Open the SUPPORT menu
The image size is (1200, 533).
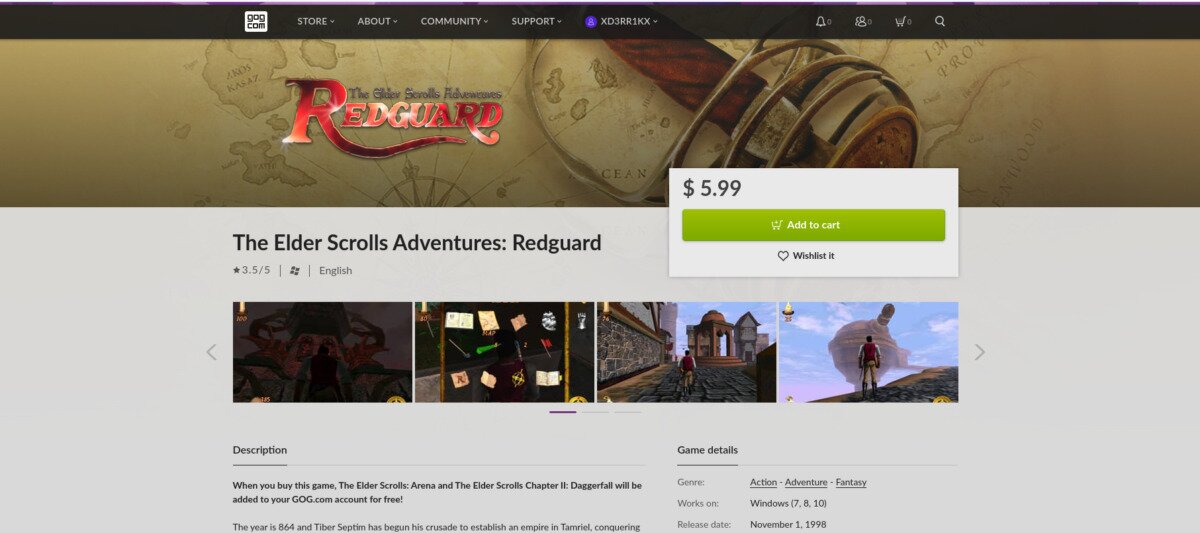[537, 21]
